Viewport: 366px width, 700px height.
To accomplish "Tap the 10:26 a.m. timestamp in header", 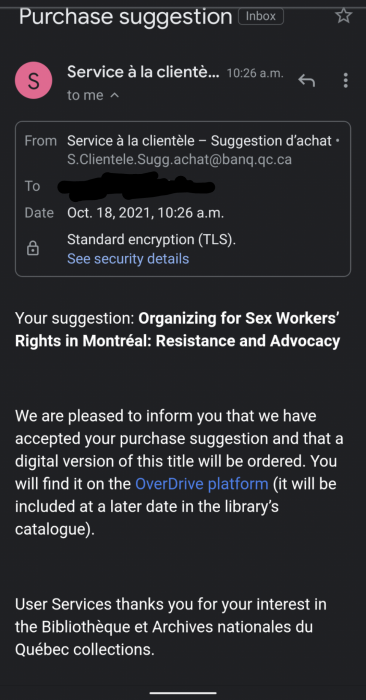I will pyautogui.click(x=255, y=73).
